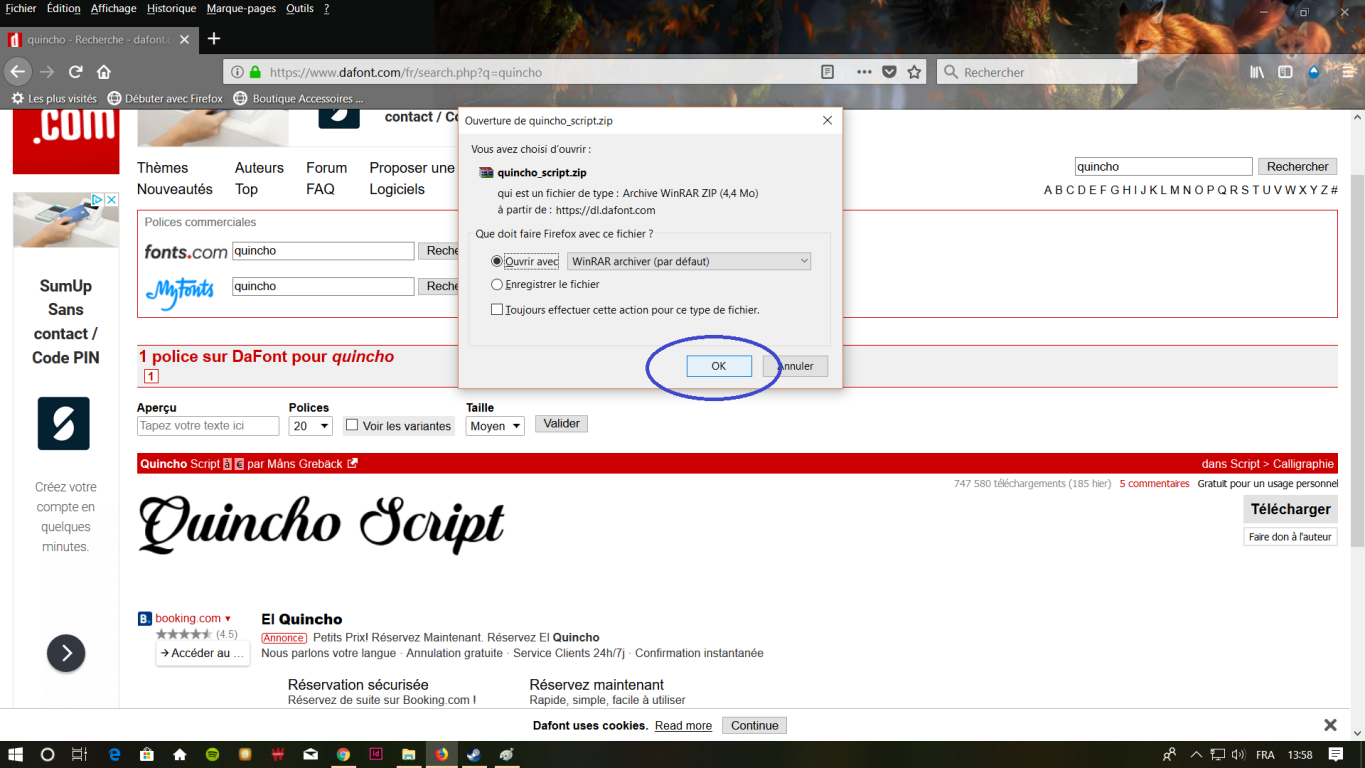Check 'Toujours effectuer cette action' checkbox

(x=497, y=310)
